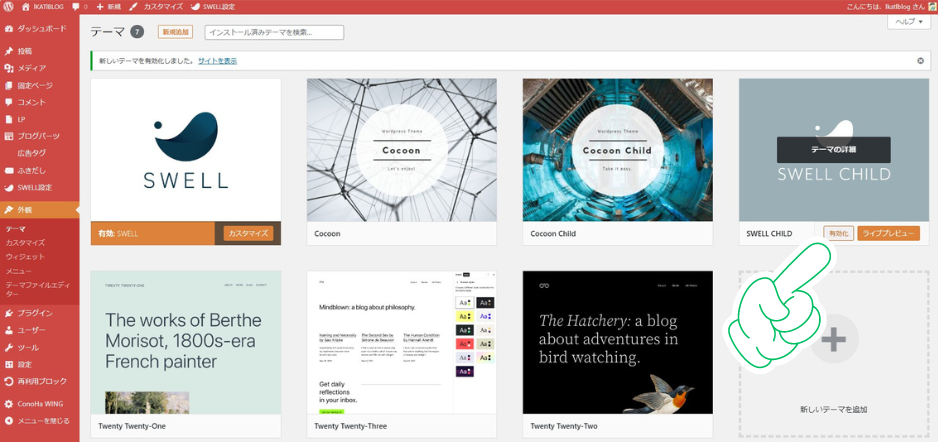Open the ConoHa WING sidebar item
The width and height of the screenshot is (938, 442).
pyautogui.click(x=39, y=404)
